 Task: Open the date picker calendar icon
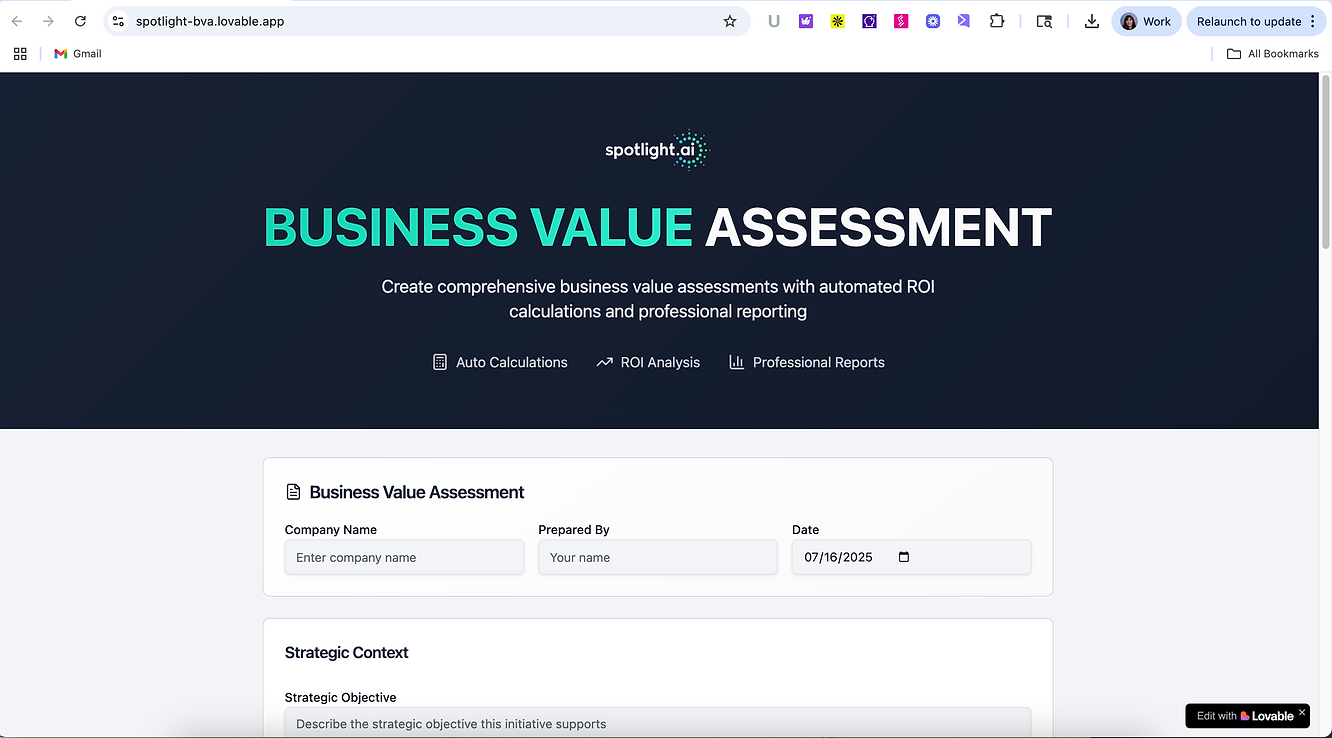tap(904, 557)
